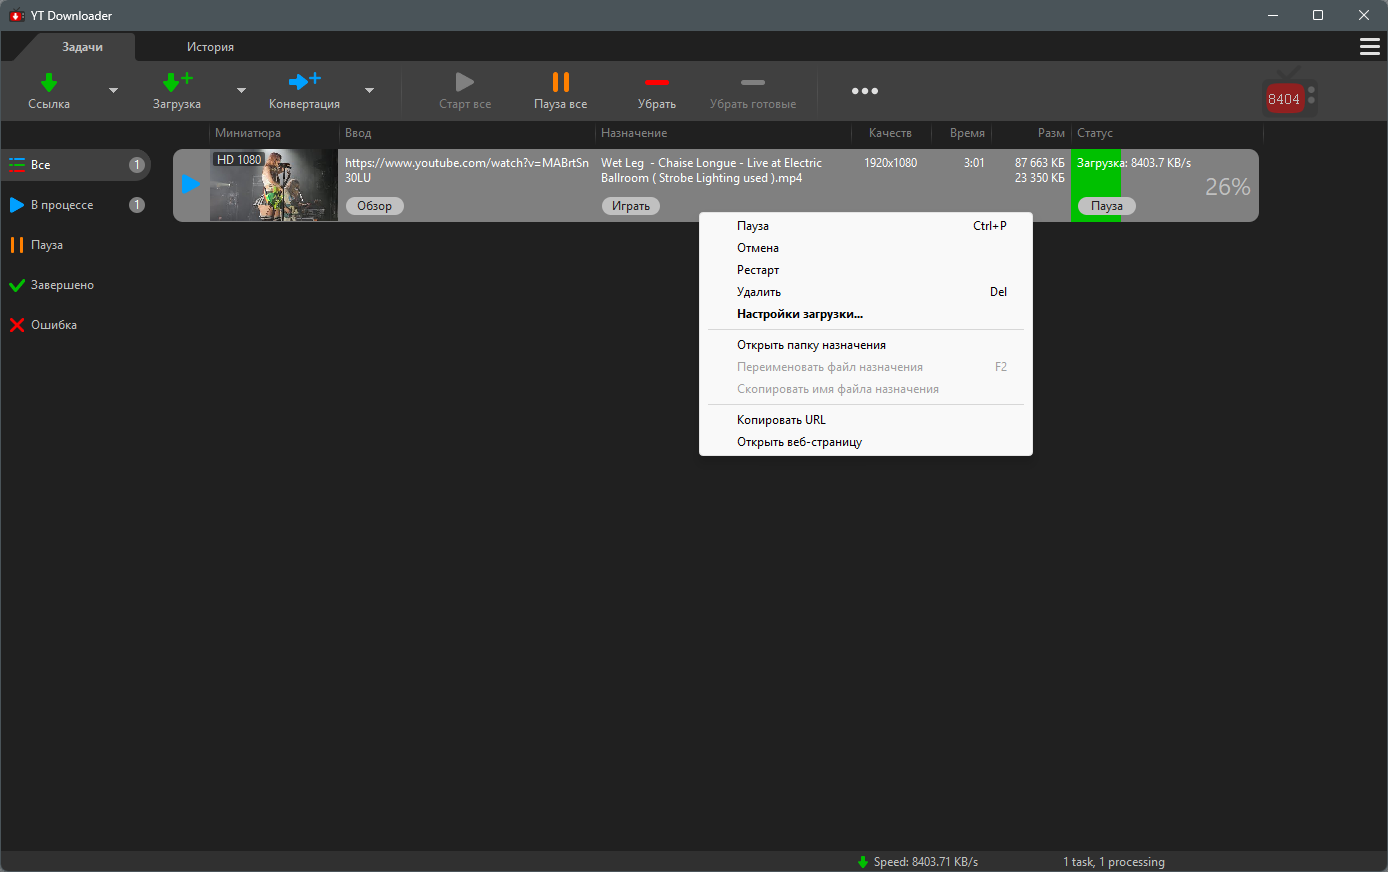
Task: Click 1 task, 1 processing status text
Action: [1114, 862]
